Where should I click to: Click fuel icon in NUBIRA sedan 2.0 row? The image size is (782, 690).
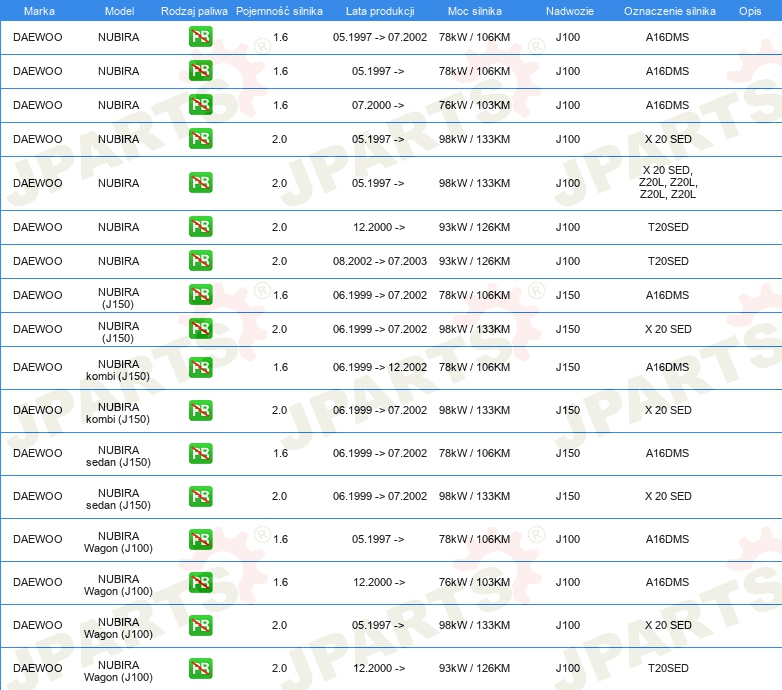(200, 496)
